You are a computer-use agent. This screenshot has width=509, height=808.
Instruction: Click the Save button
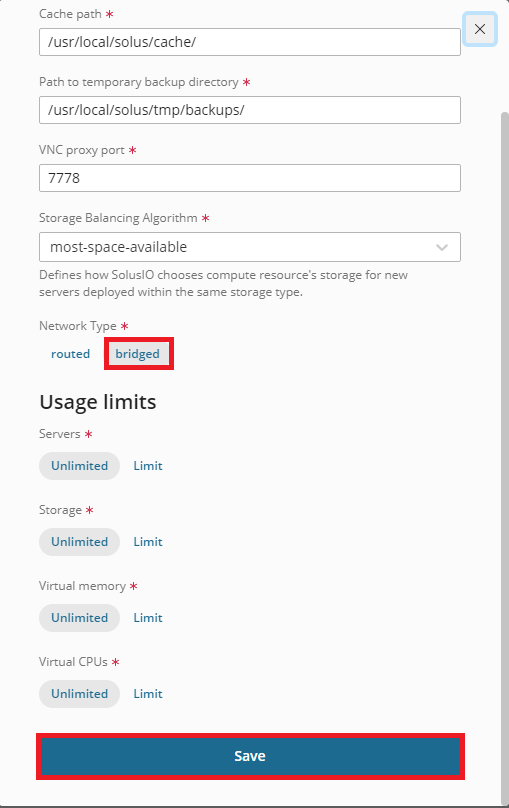(250, 756)
